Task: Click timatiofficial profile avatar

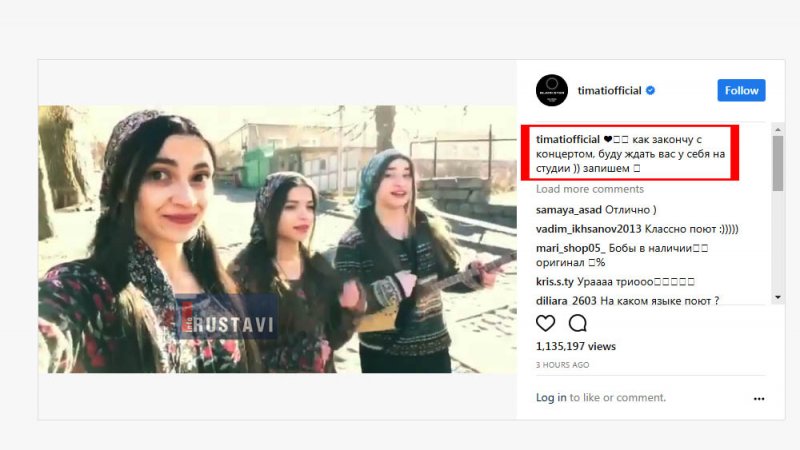Action: [x=552, y=90]
